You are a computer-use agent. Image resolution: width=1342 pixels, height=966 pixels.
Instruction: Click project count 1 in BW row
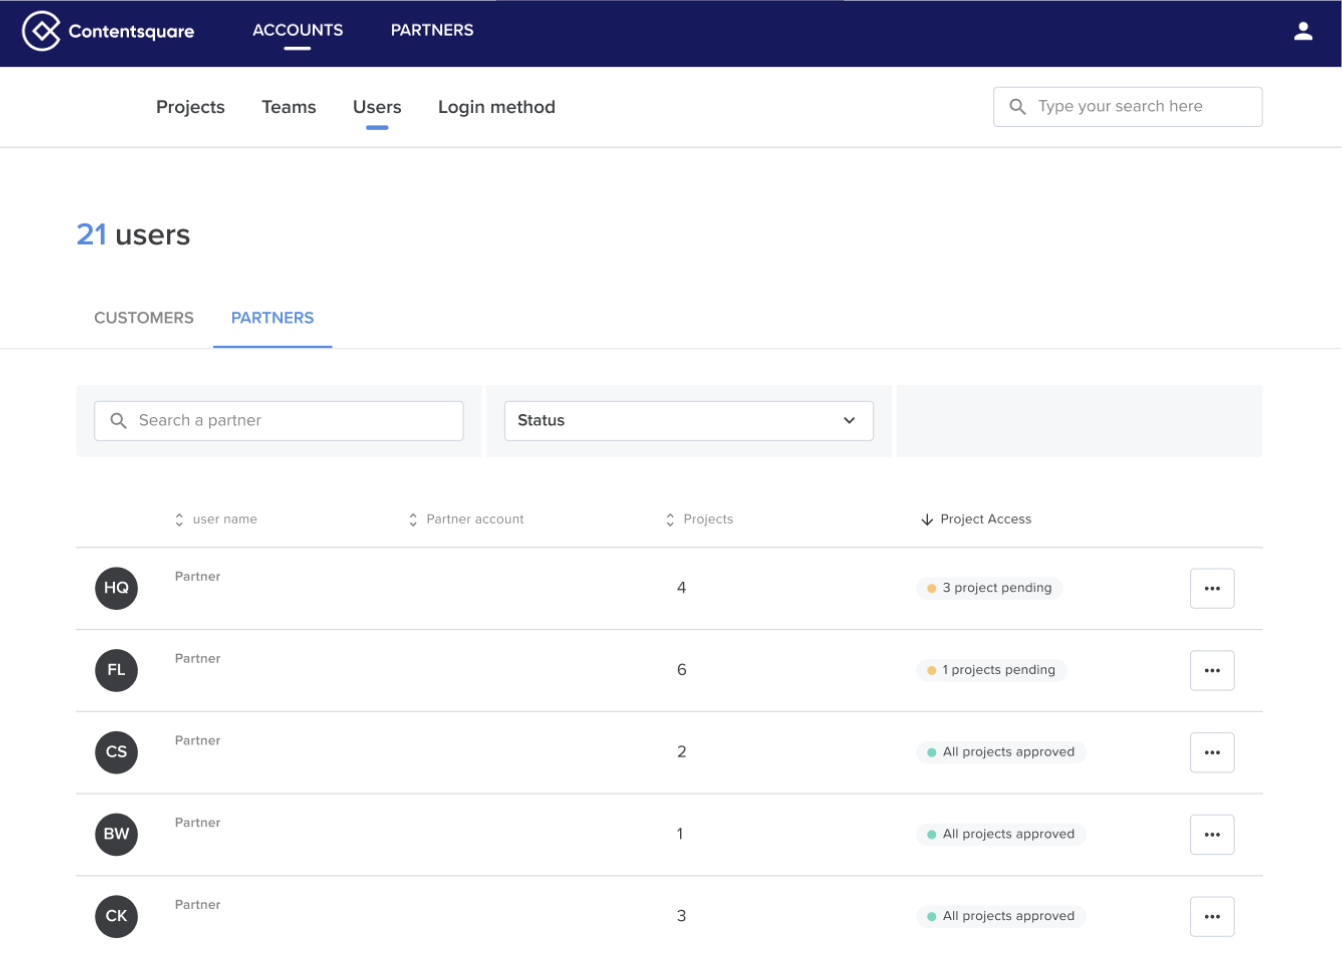click(x=680, y=834)
